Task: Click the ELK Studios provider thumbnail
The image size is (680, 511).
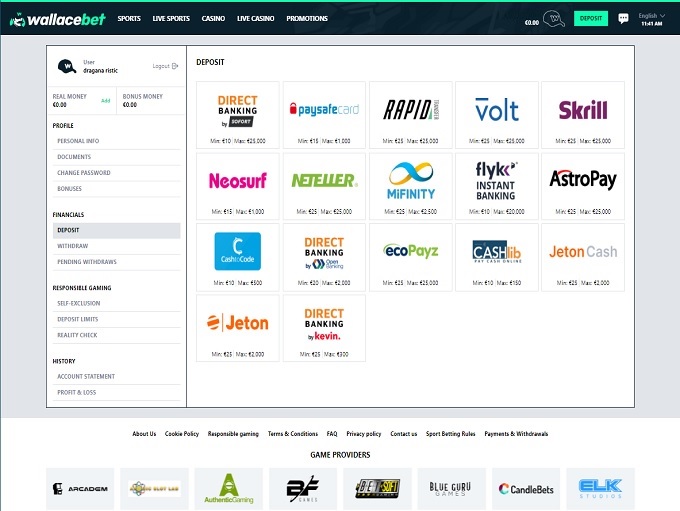Action: pyautogui.click(x=600, y=488)
